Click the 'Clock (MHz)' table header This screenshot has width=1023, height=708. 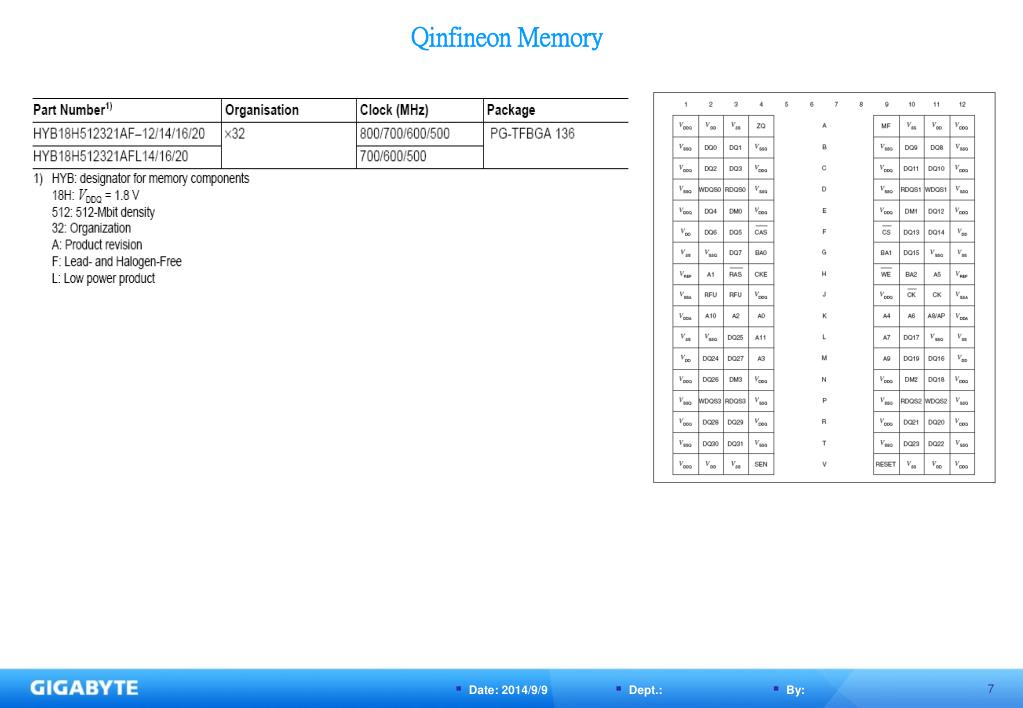(394, 110)
